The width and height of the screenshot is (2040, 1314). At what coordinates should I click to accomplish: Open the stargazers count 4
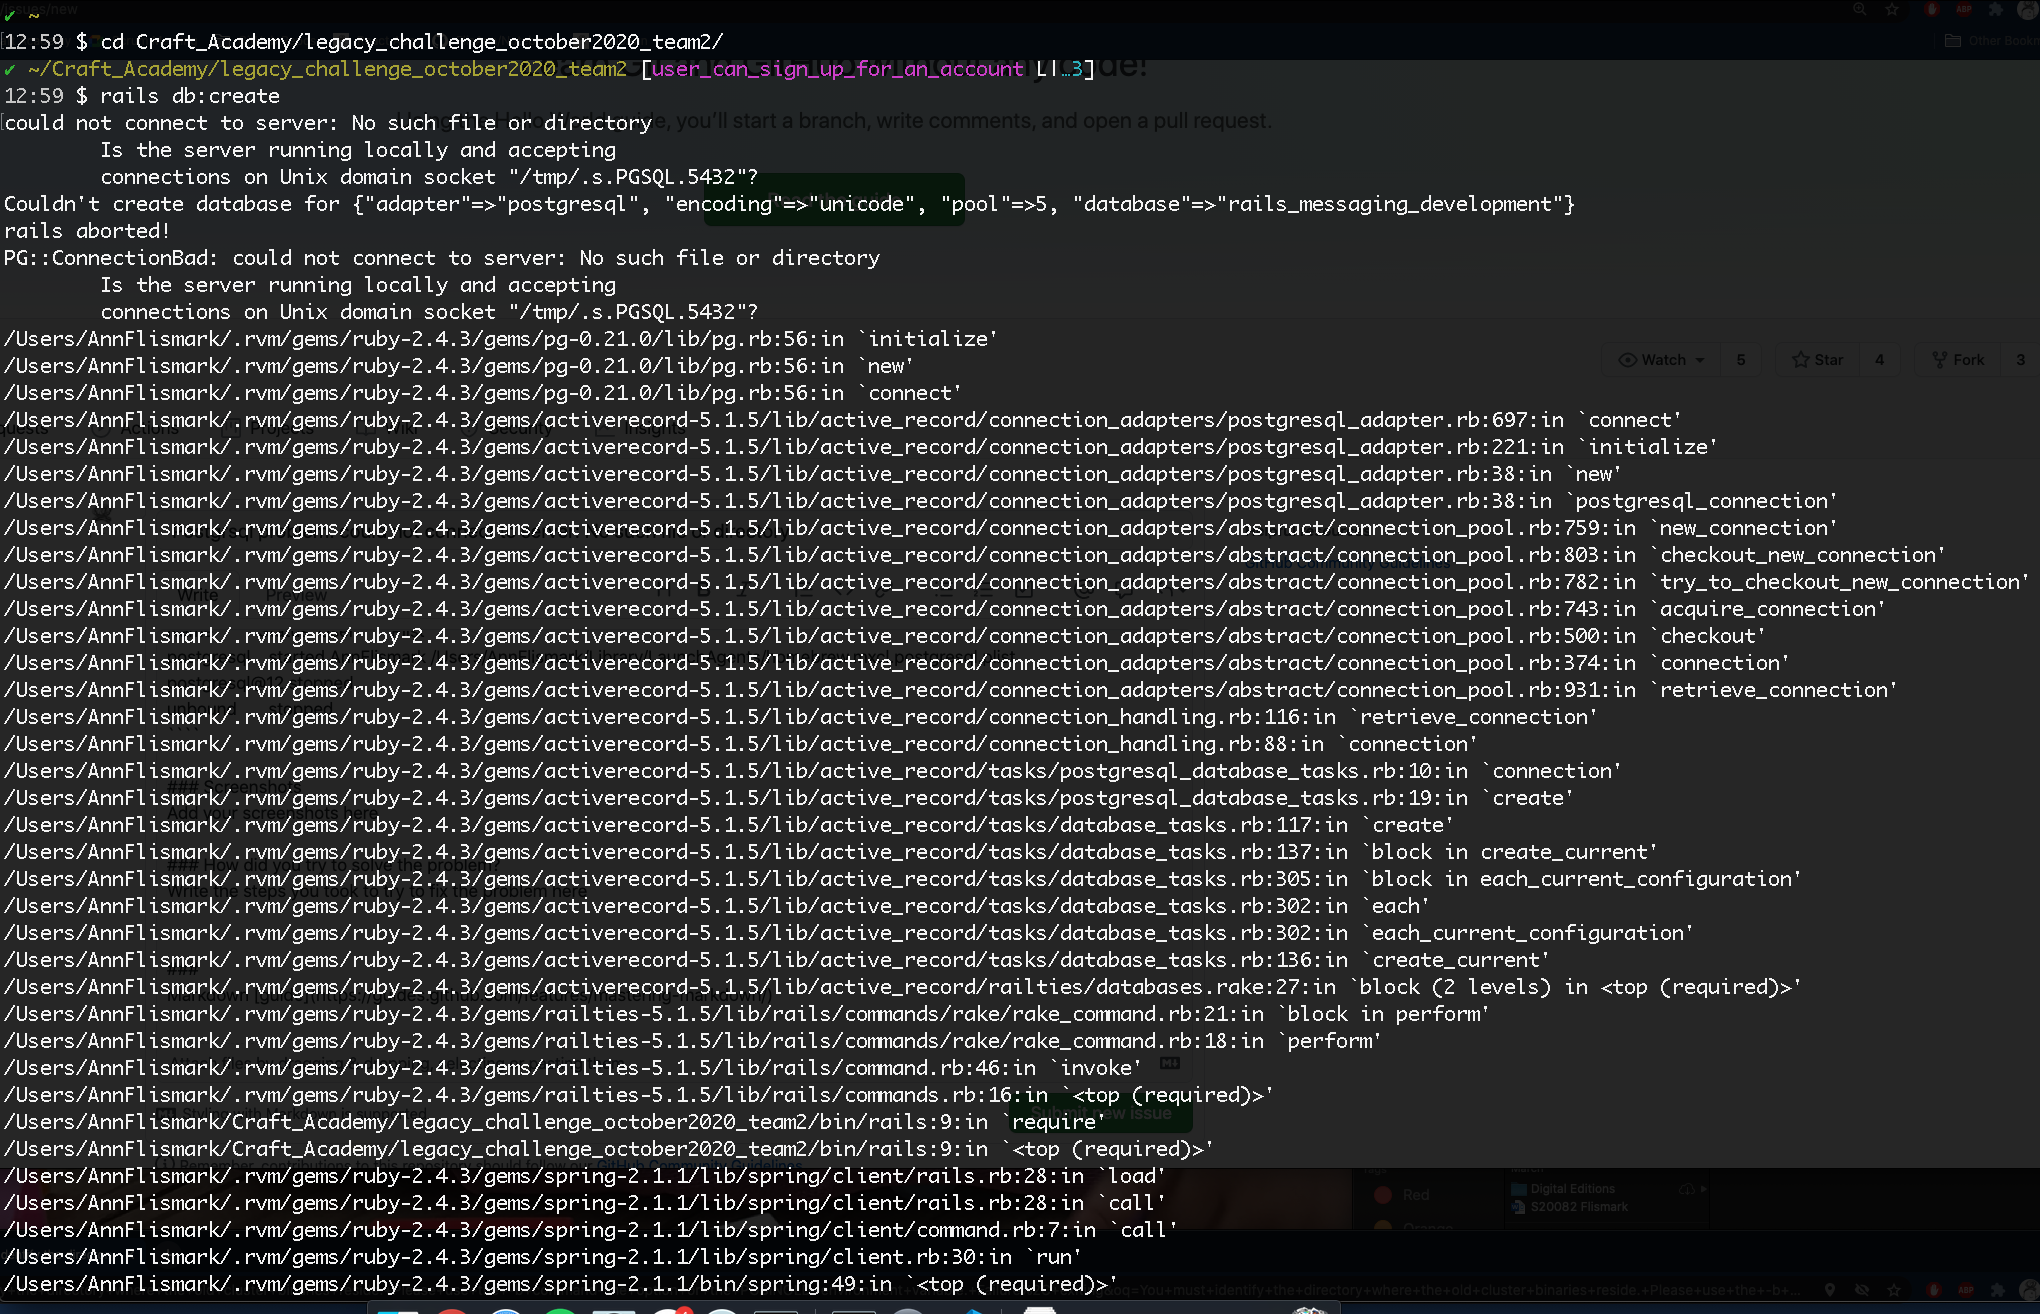1879,360
